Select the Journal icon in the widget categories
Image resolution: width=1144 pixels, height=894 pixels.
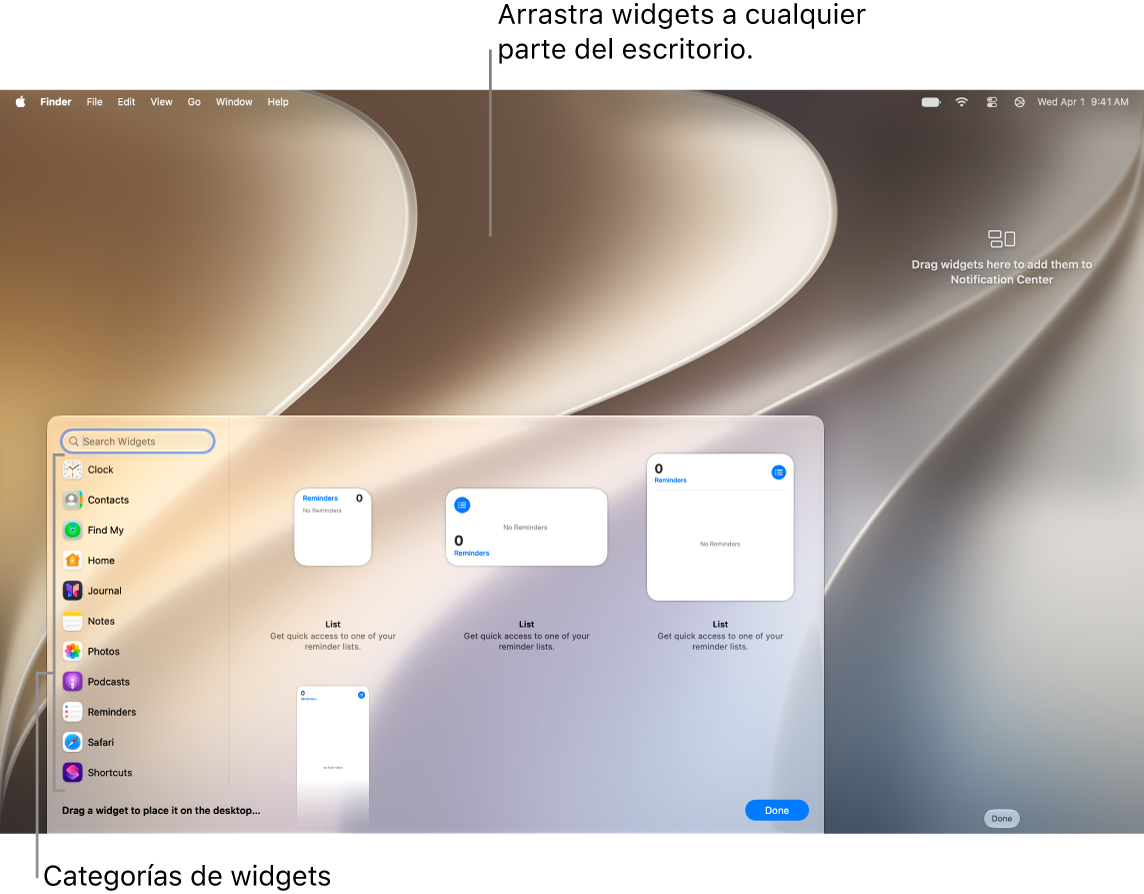(72, 591)
